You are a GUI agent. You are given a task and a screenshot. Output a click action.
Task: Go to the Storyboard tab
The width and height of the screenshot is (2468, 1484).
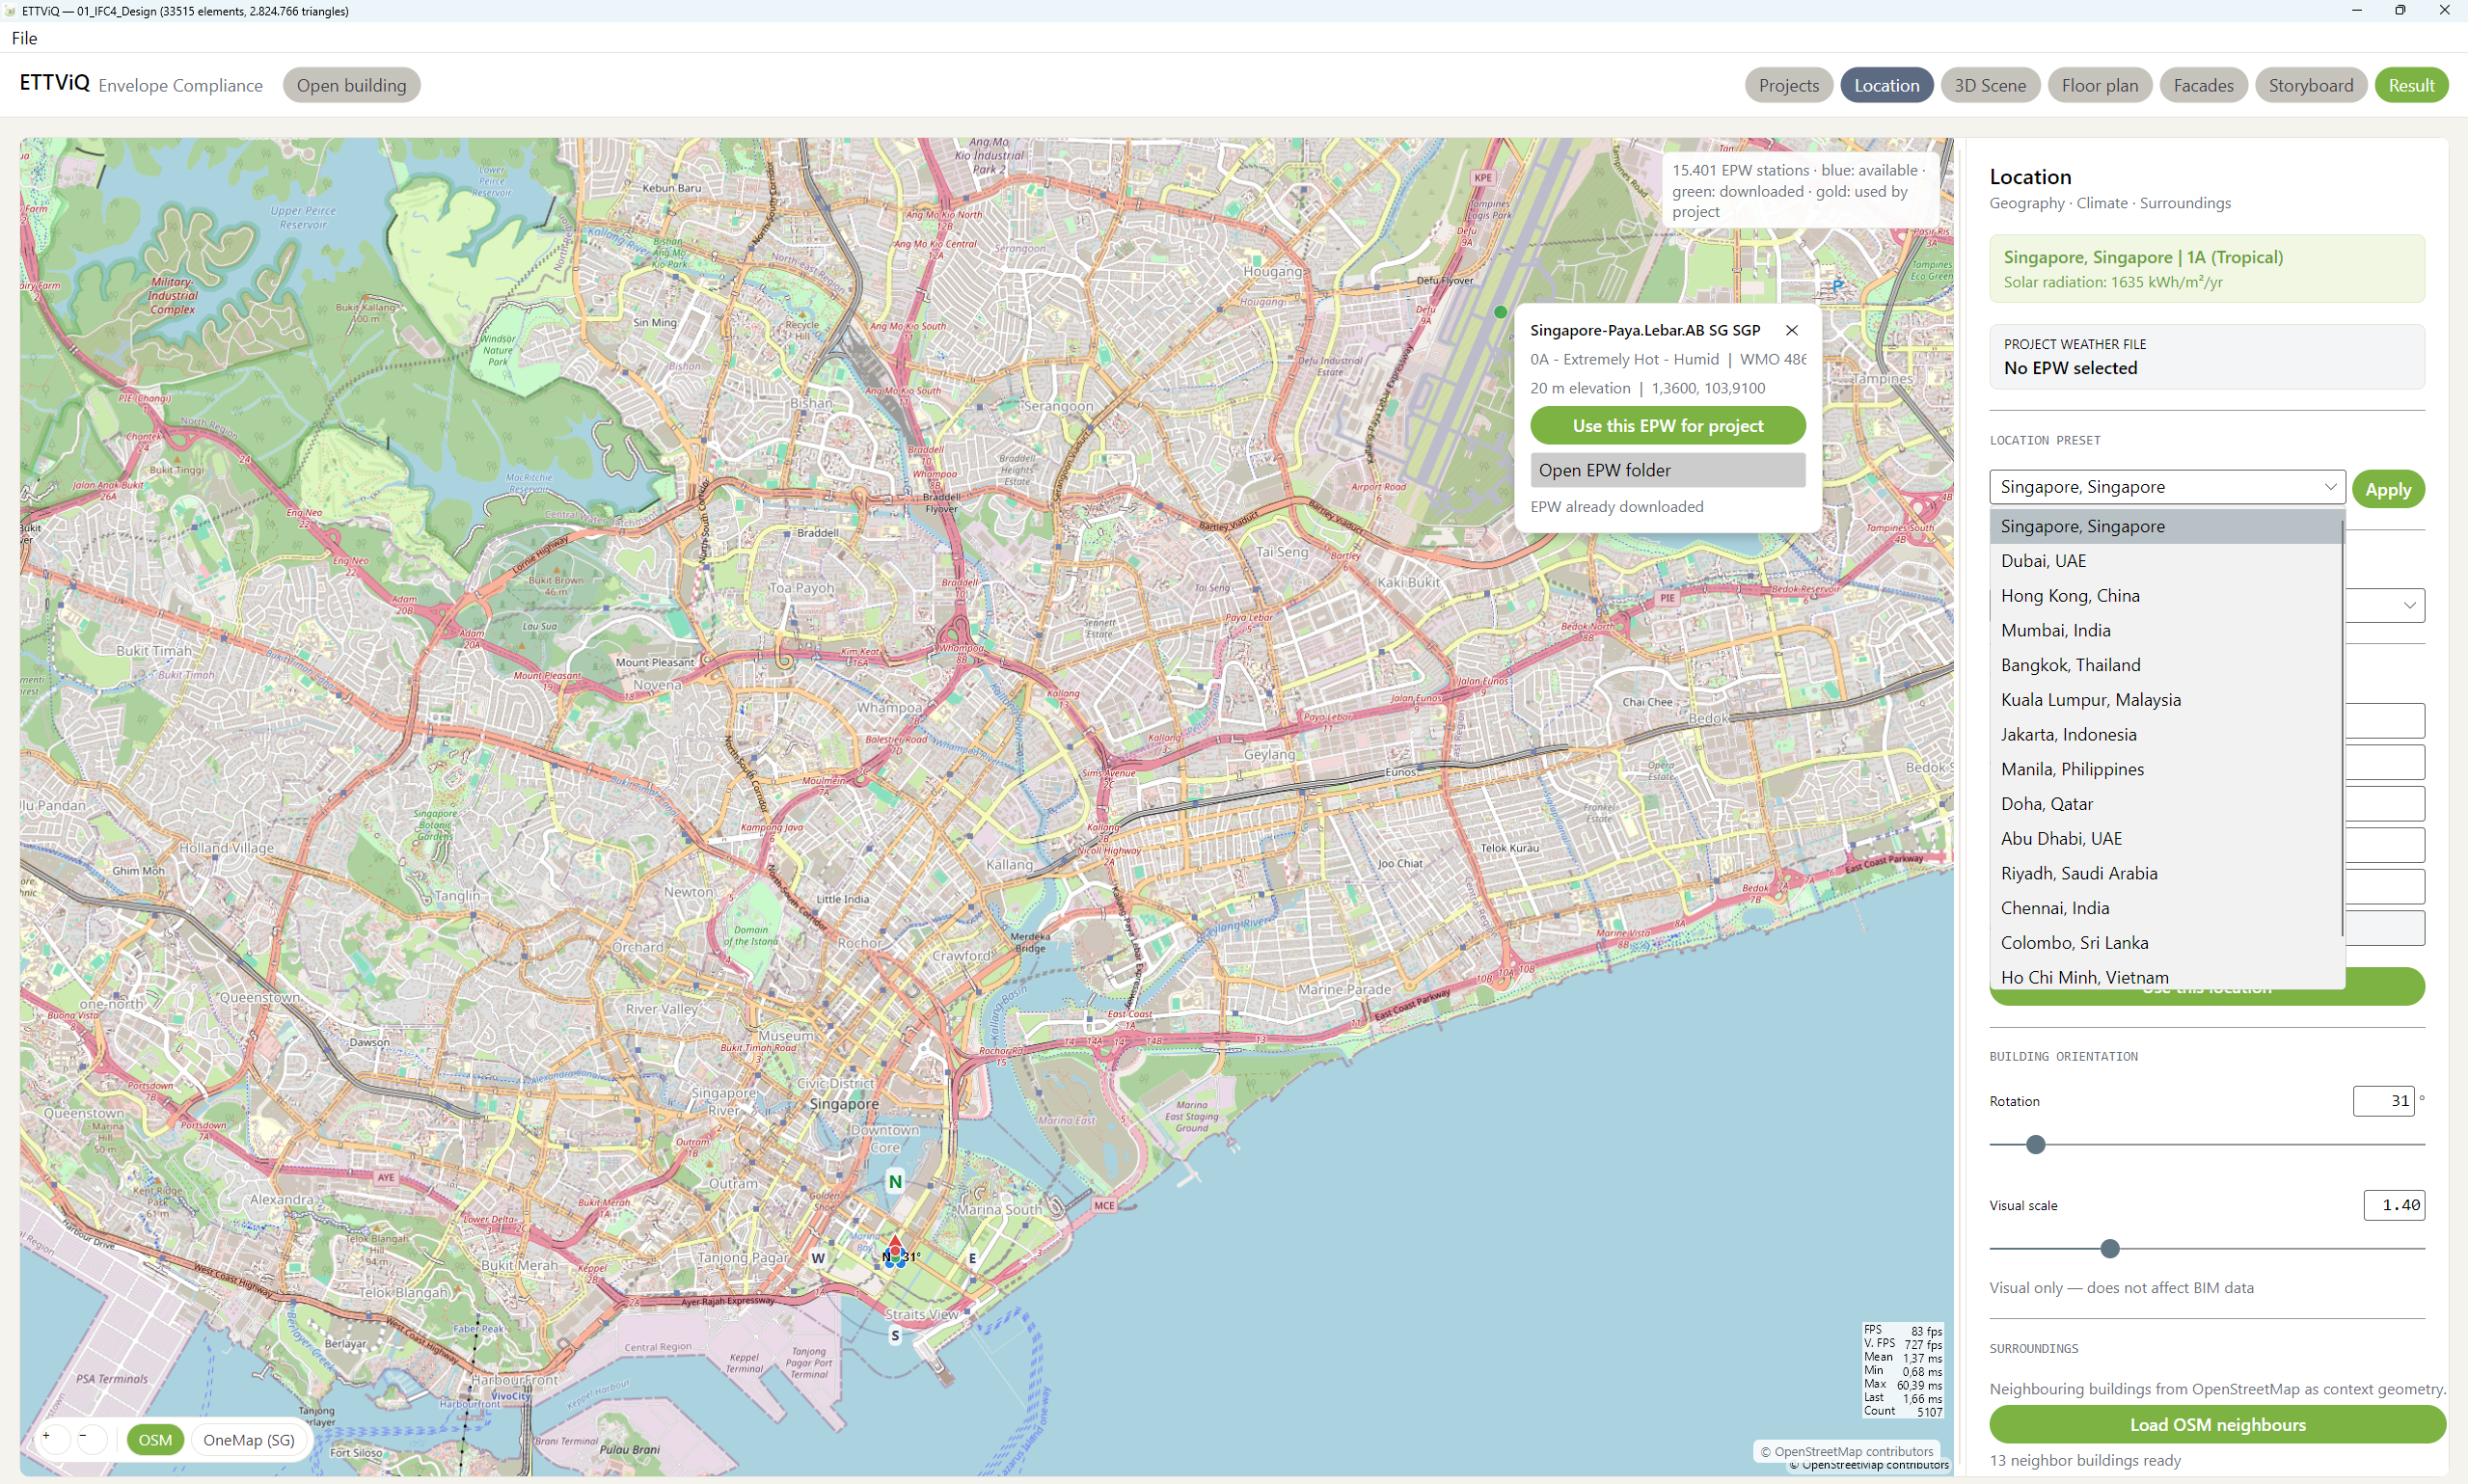click(x=2310, y=85)
